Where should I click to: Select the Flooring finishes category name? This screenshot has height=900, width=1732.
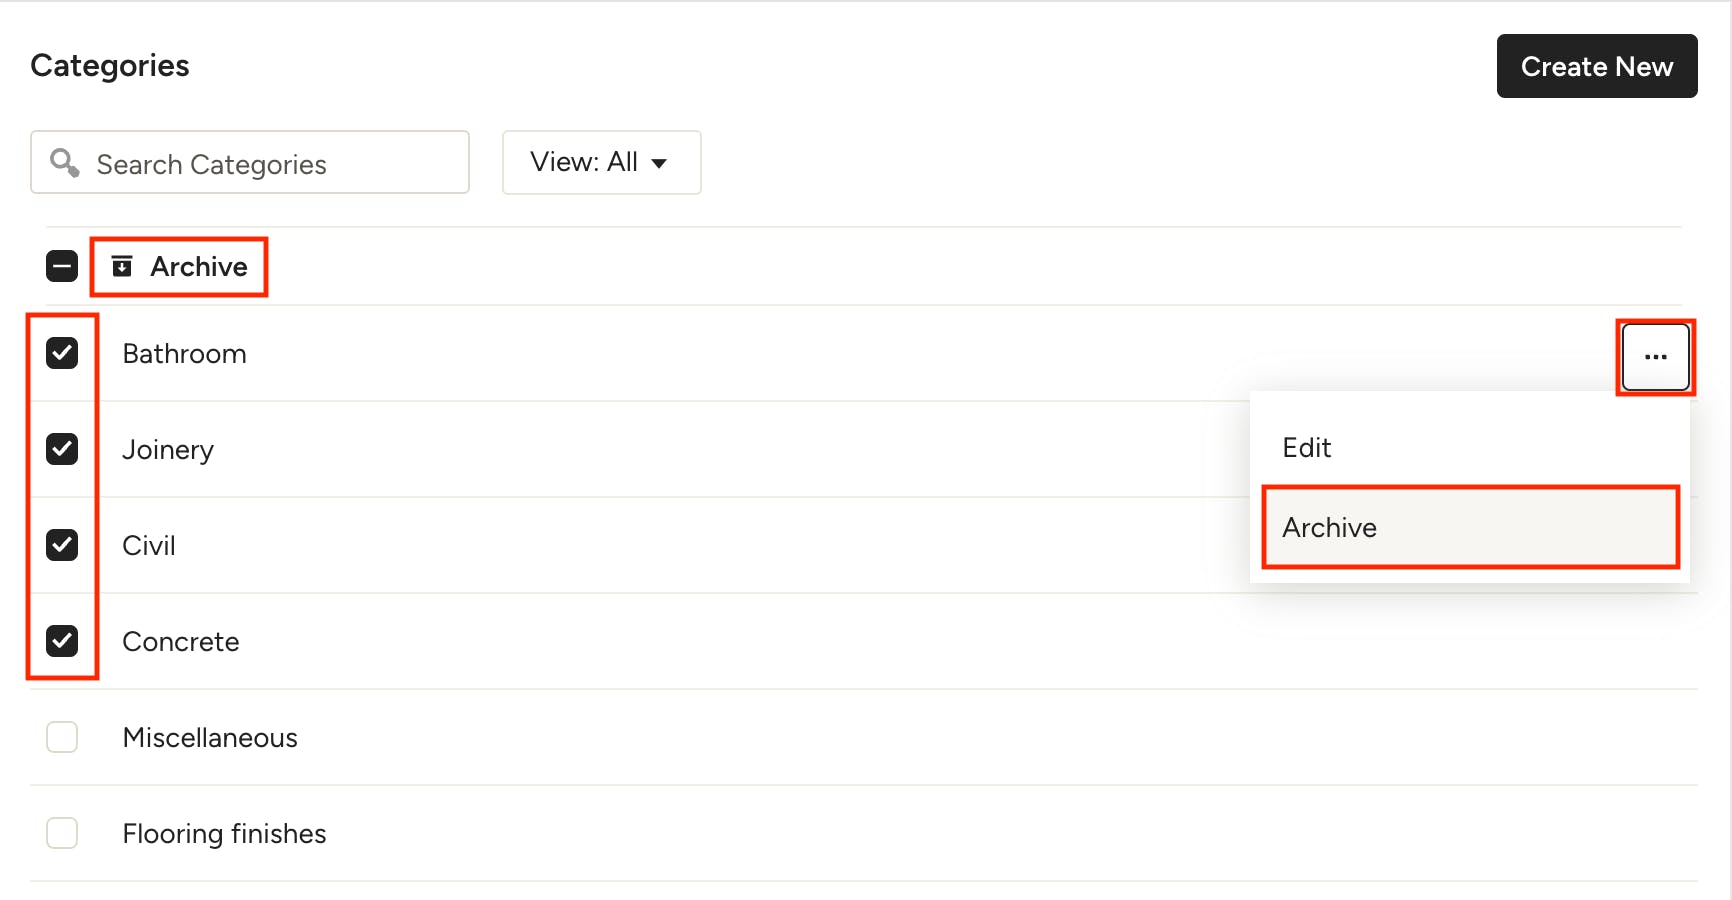(224, 834)
